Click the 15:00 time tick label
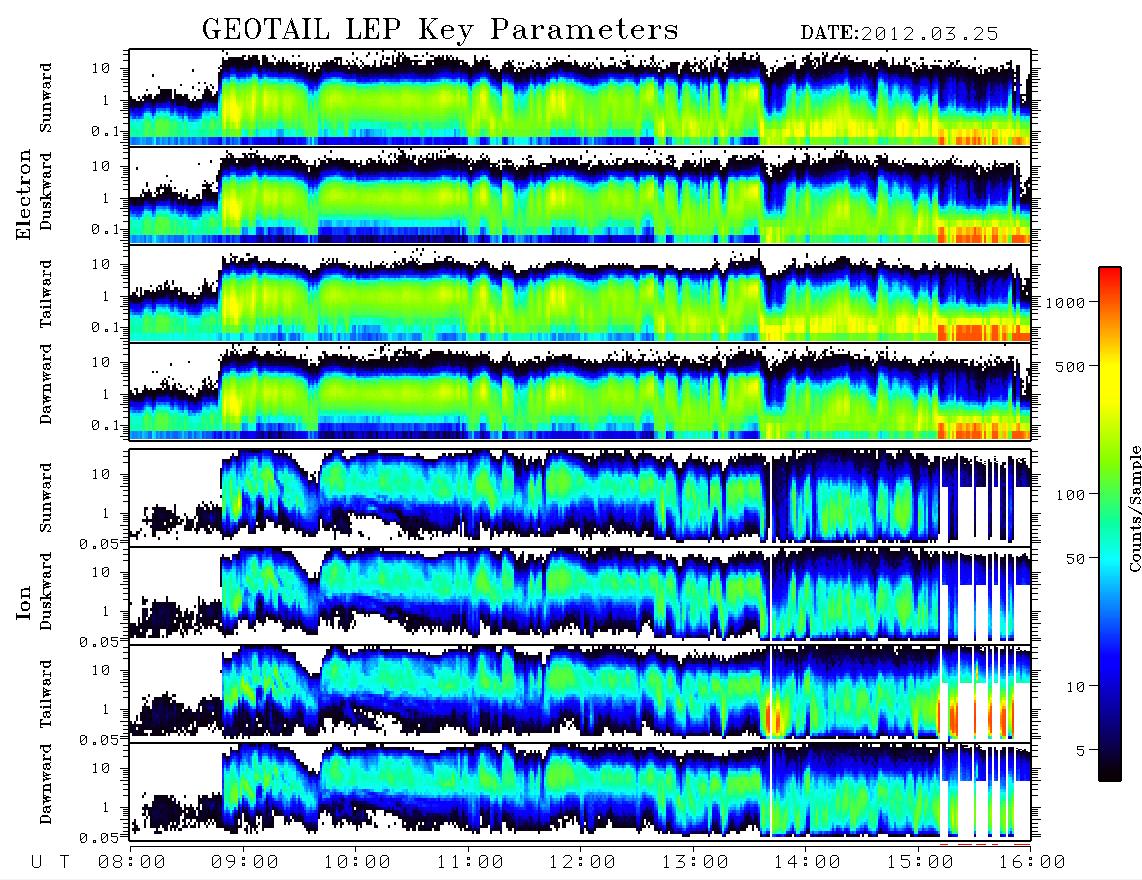This screenshot has height=880, width=1142. tap(921, 863)
